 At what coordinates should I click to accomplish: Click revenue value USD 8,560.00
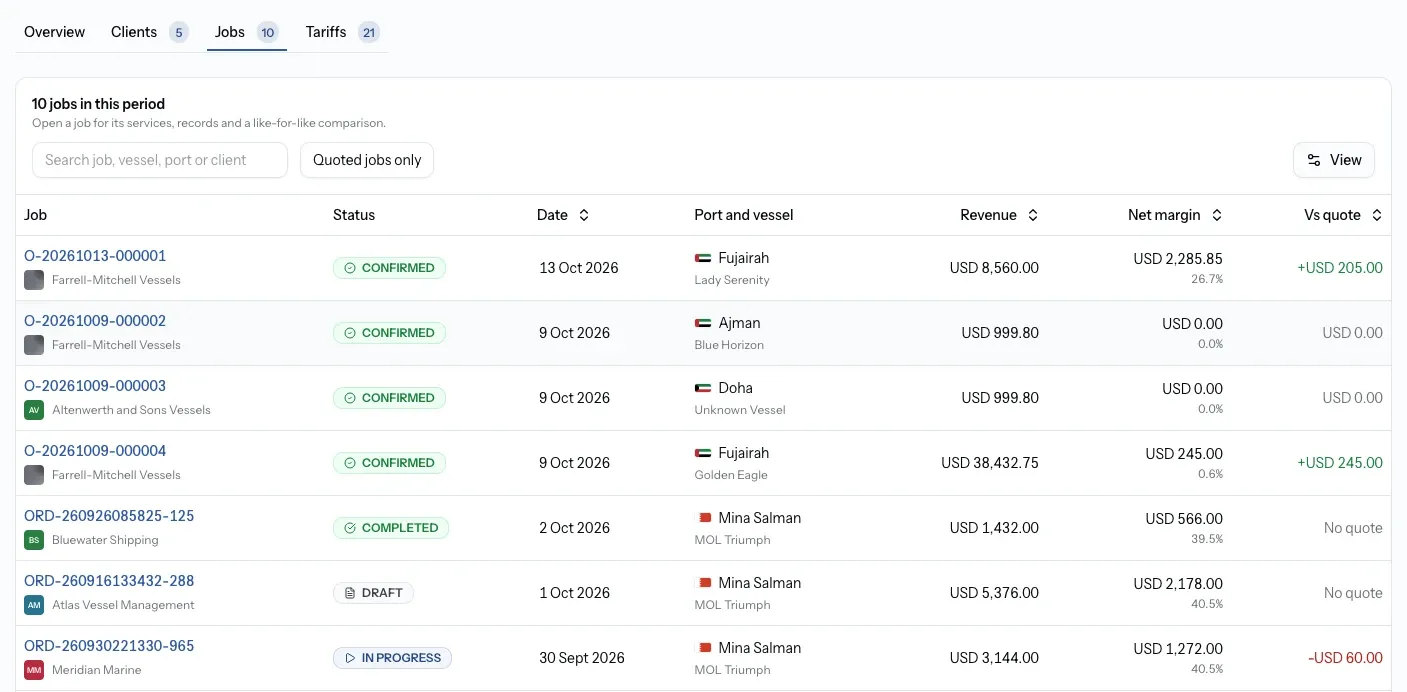(994, 268)
